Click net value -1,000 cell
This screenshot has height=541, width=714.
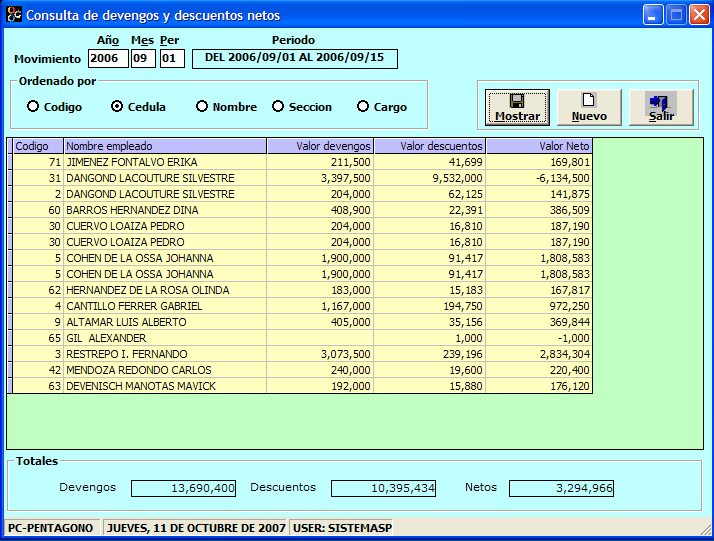point(539,338)
